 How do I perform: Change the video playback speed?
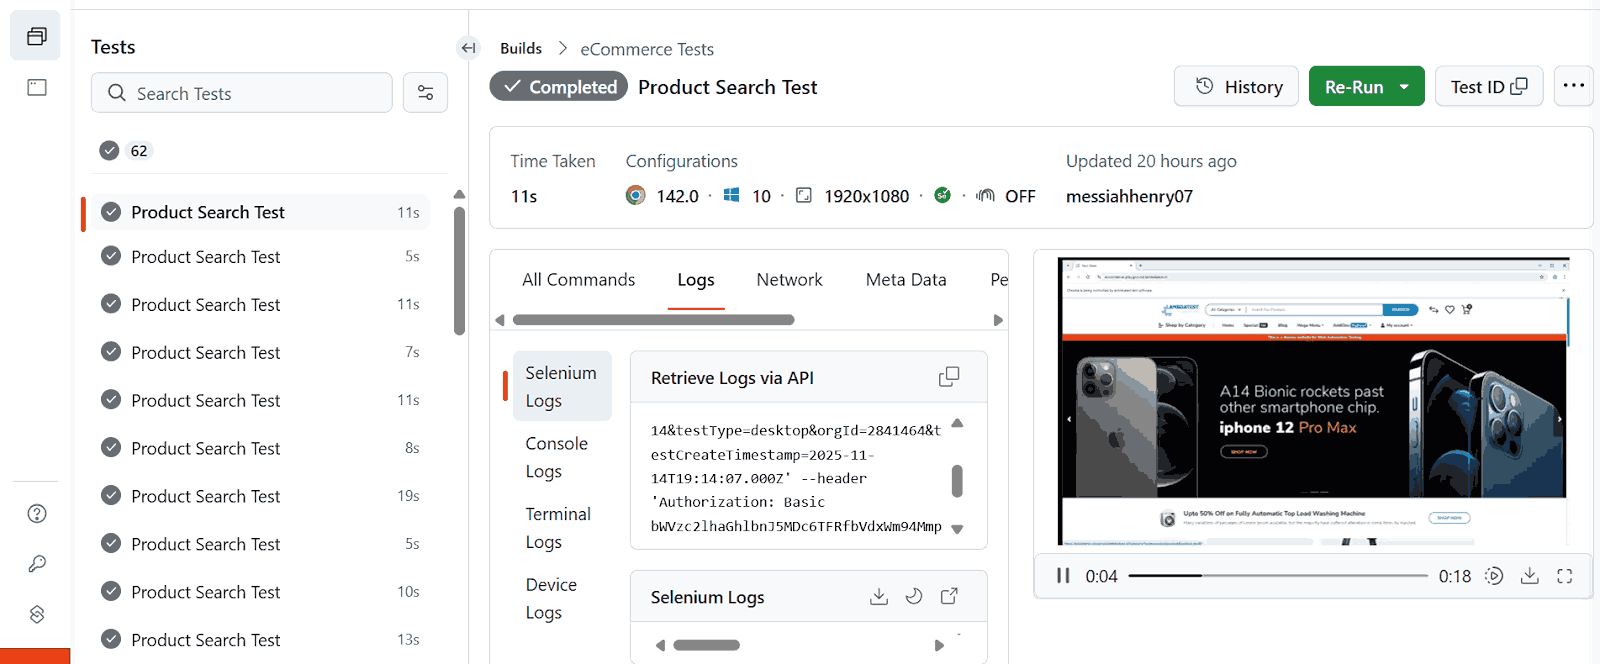[1494, 576]
